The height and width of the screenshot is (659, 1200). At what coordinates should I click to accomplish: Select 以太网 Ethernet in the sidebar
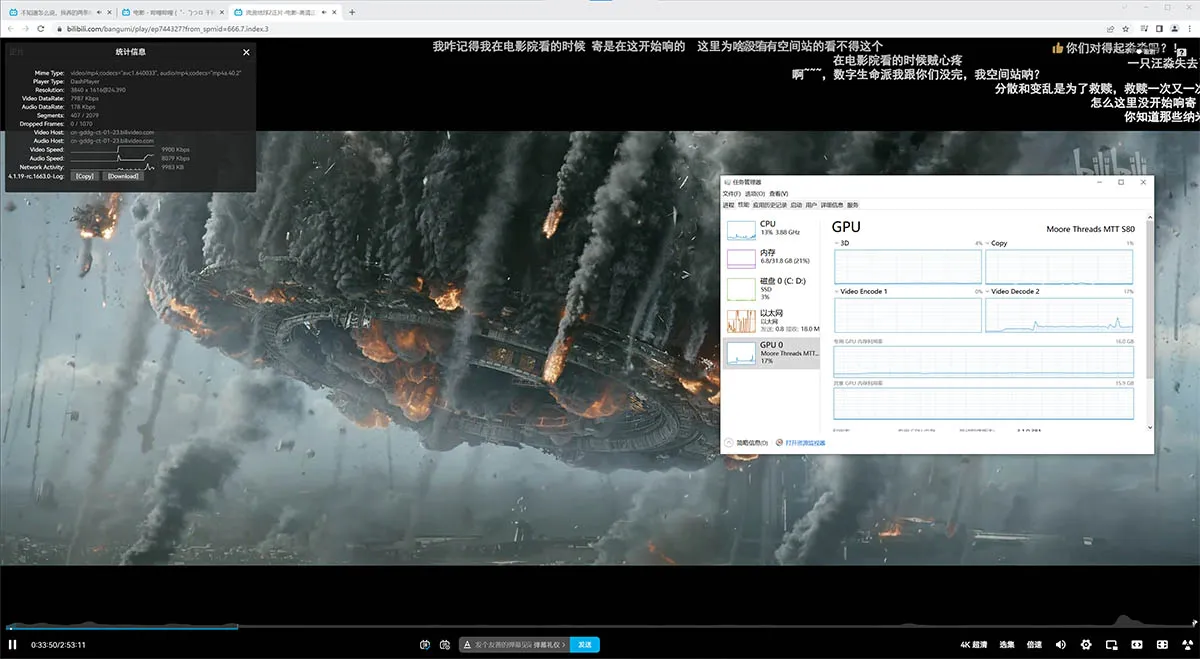coord(771,320)
